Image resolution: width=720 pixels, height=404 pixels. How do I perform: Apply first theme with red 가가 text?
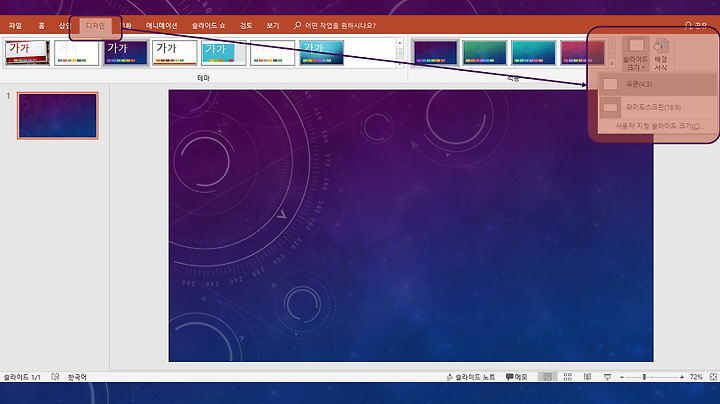(28, 53)
